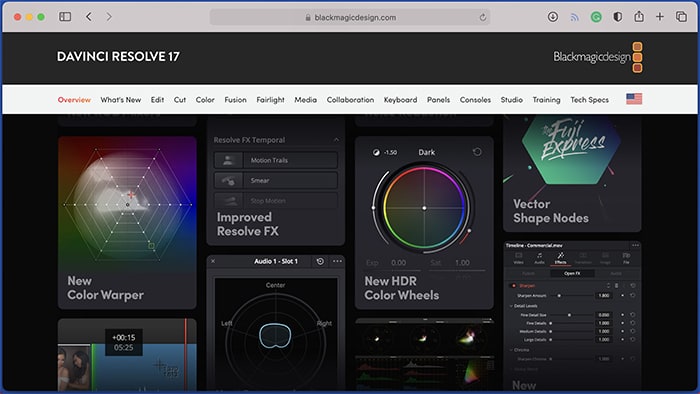Open the Keyboard link
The height and width of the screenshot is (394, 700).
tap(400, 100)
